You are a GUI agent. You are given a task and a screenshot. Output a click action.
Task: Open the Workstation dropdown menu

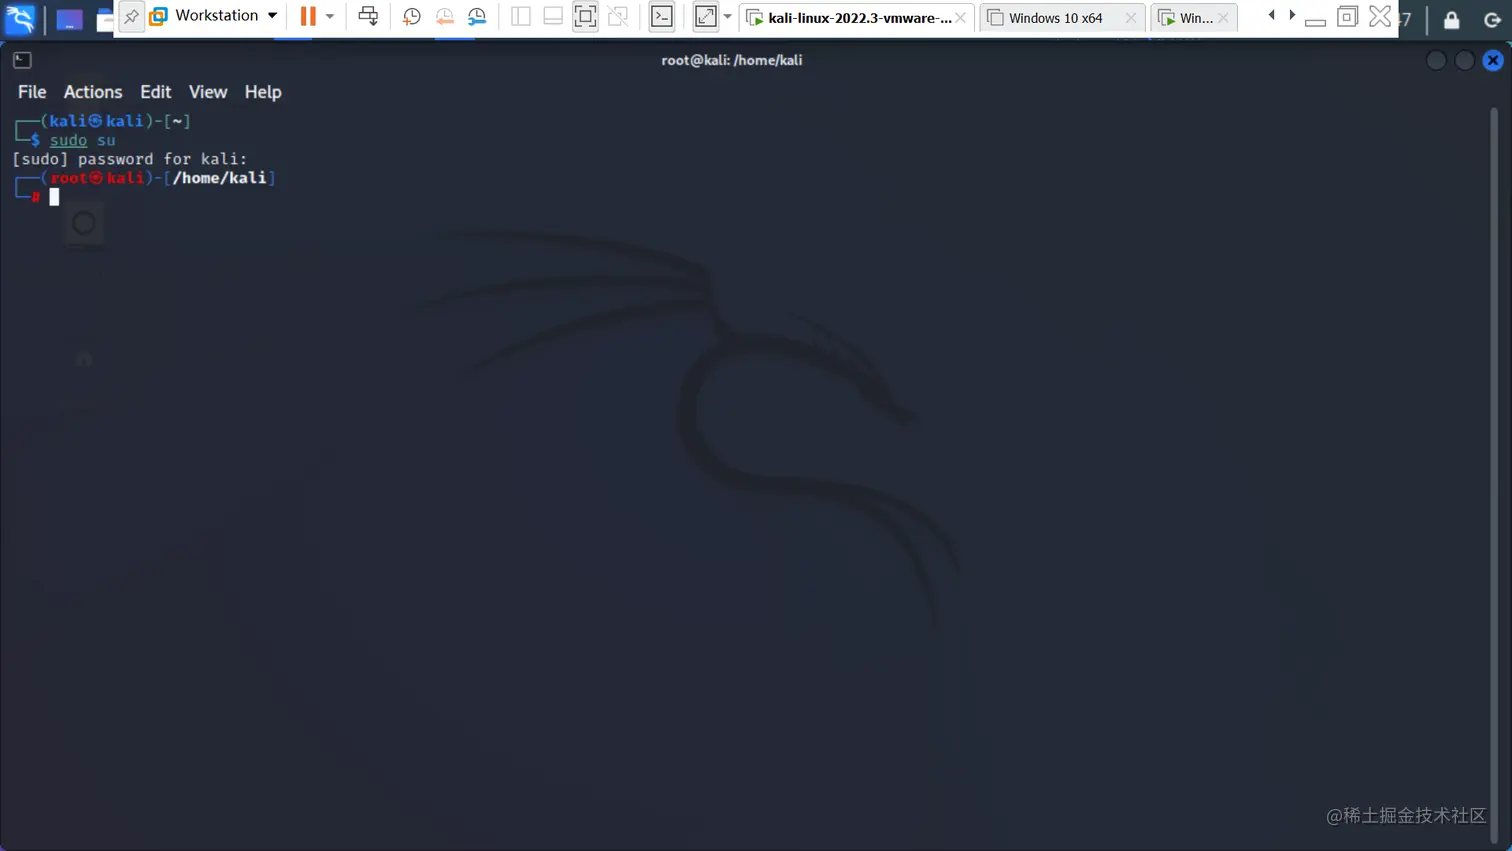pyautogui.click(x=213, y=16)
